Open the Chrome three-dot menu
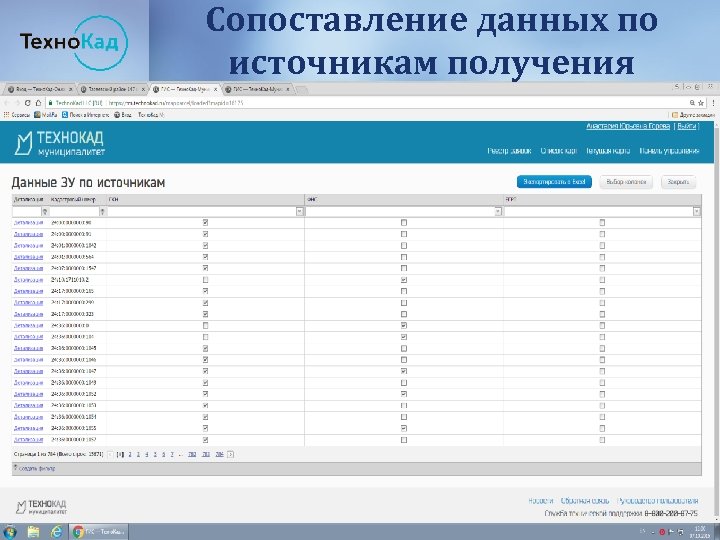 (x=714, y=103)
